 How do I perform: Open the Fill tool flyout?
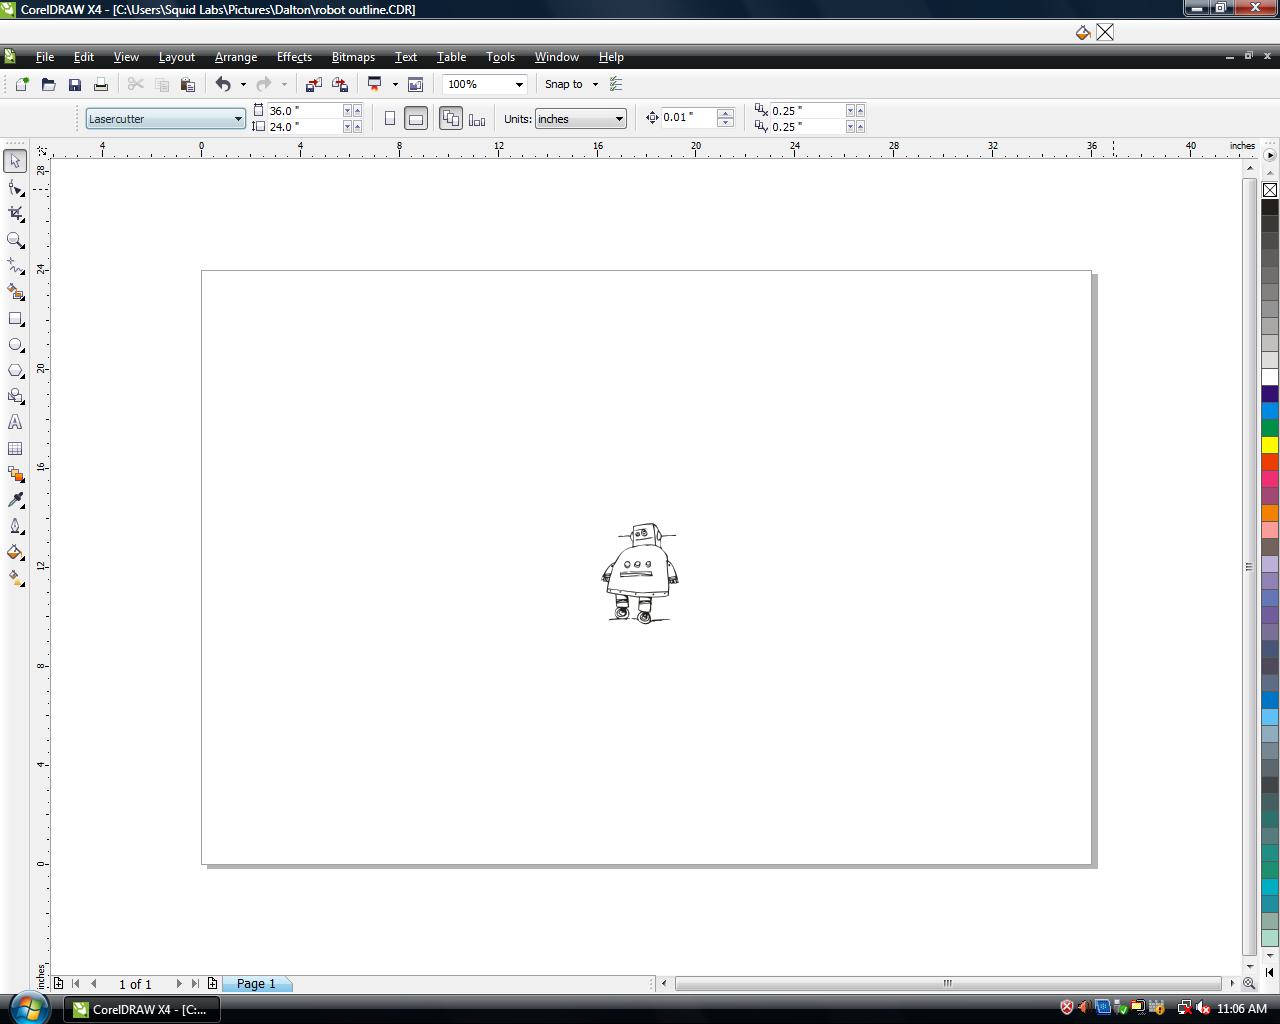point(15,552)
